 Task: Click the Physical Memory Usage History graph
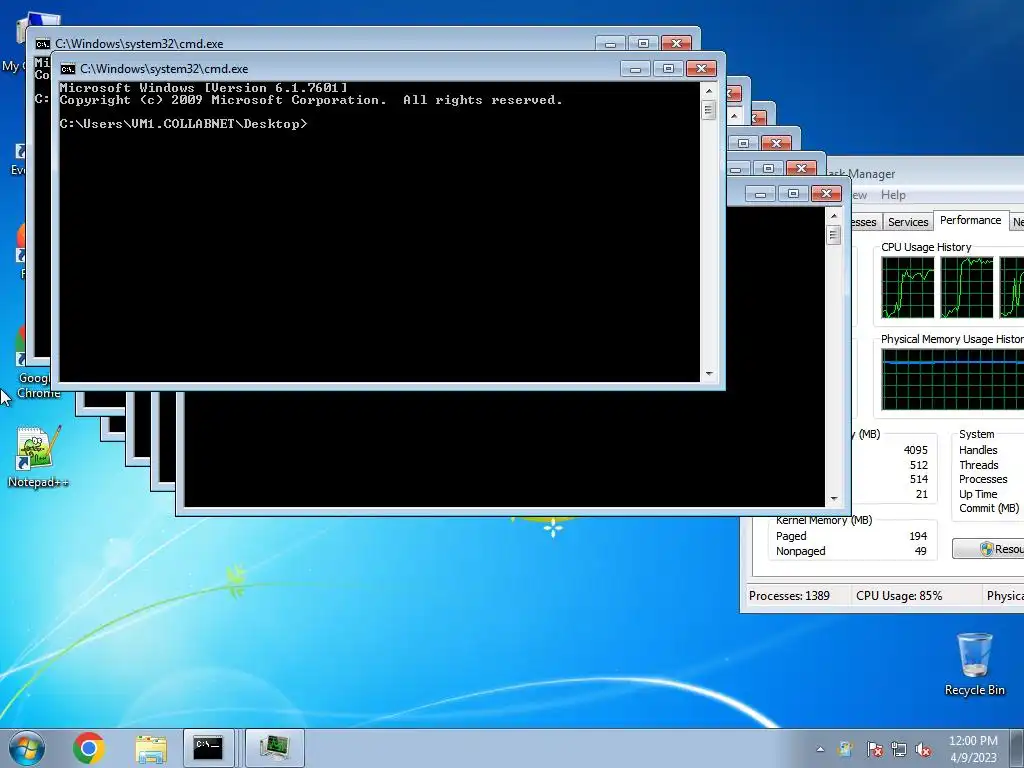953,379
